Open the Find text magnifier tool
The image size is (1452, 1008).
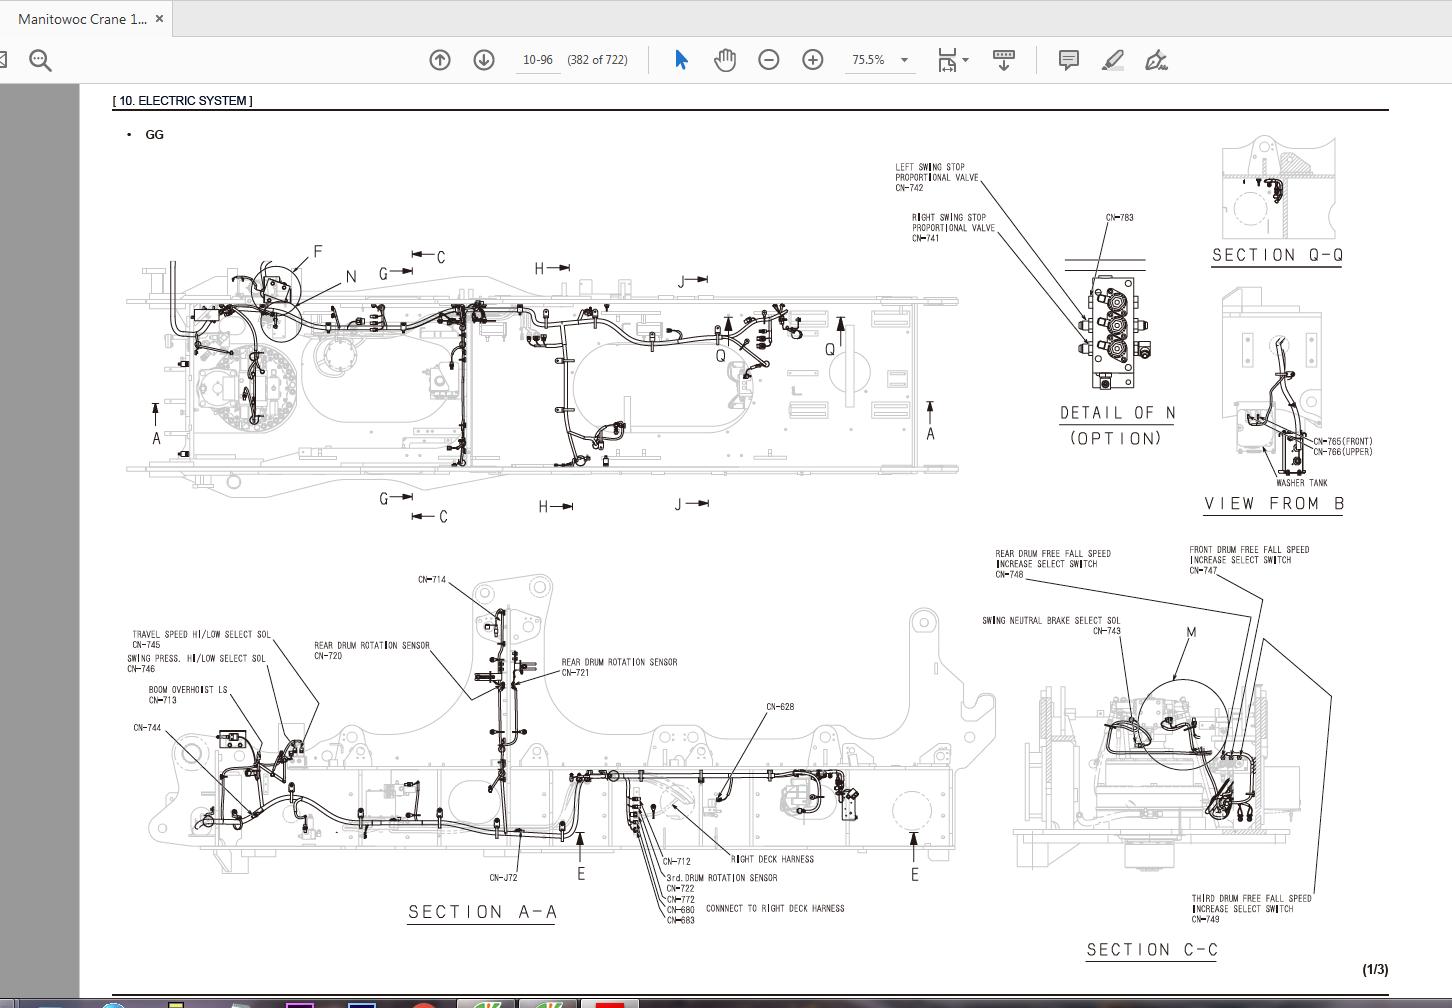tap(40, 60)
